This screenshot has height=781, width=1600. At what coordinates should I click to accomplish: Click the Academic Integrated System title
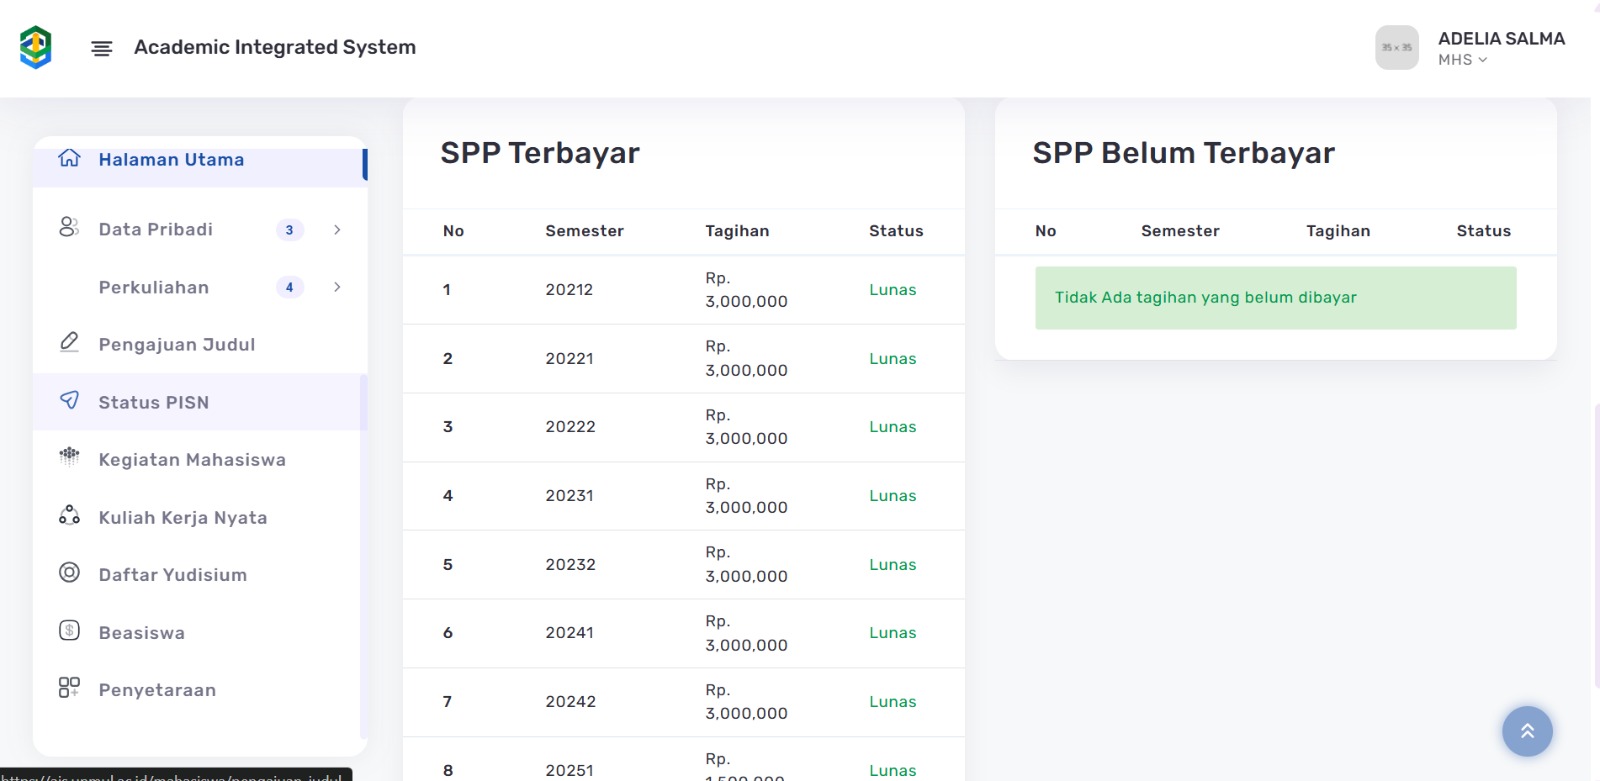[x=275, y=47]
